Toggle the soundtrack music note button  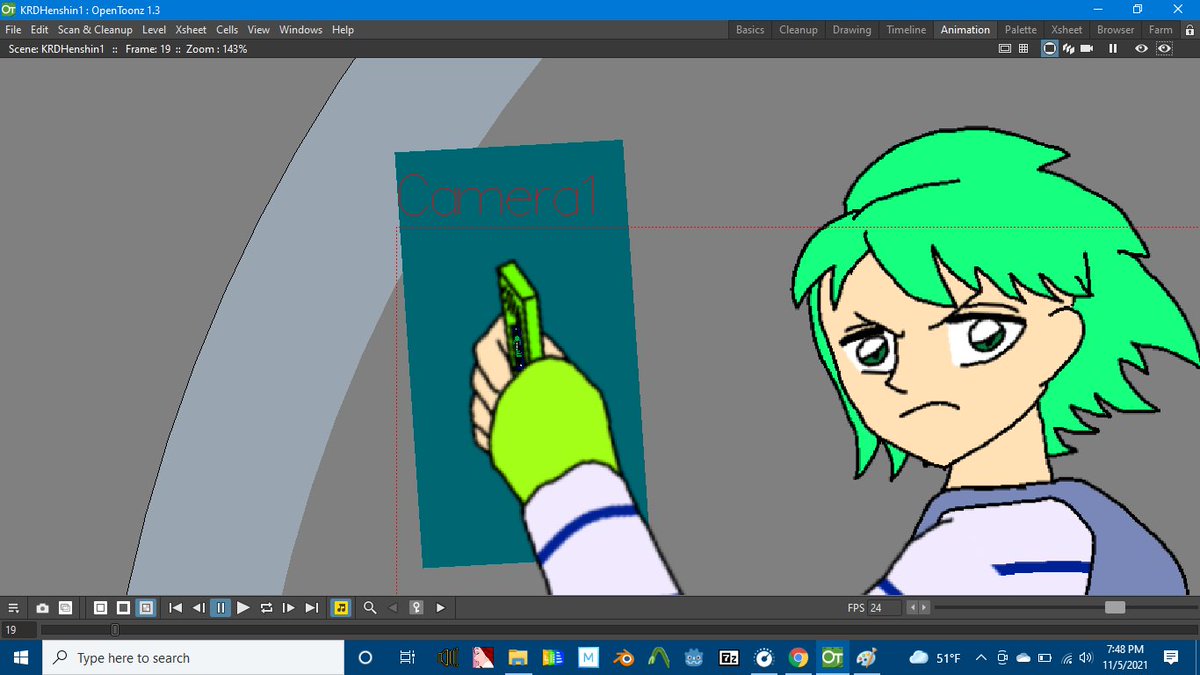(341, 607)
